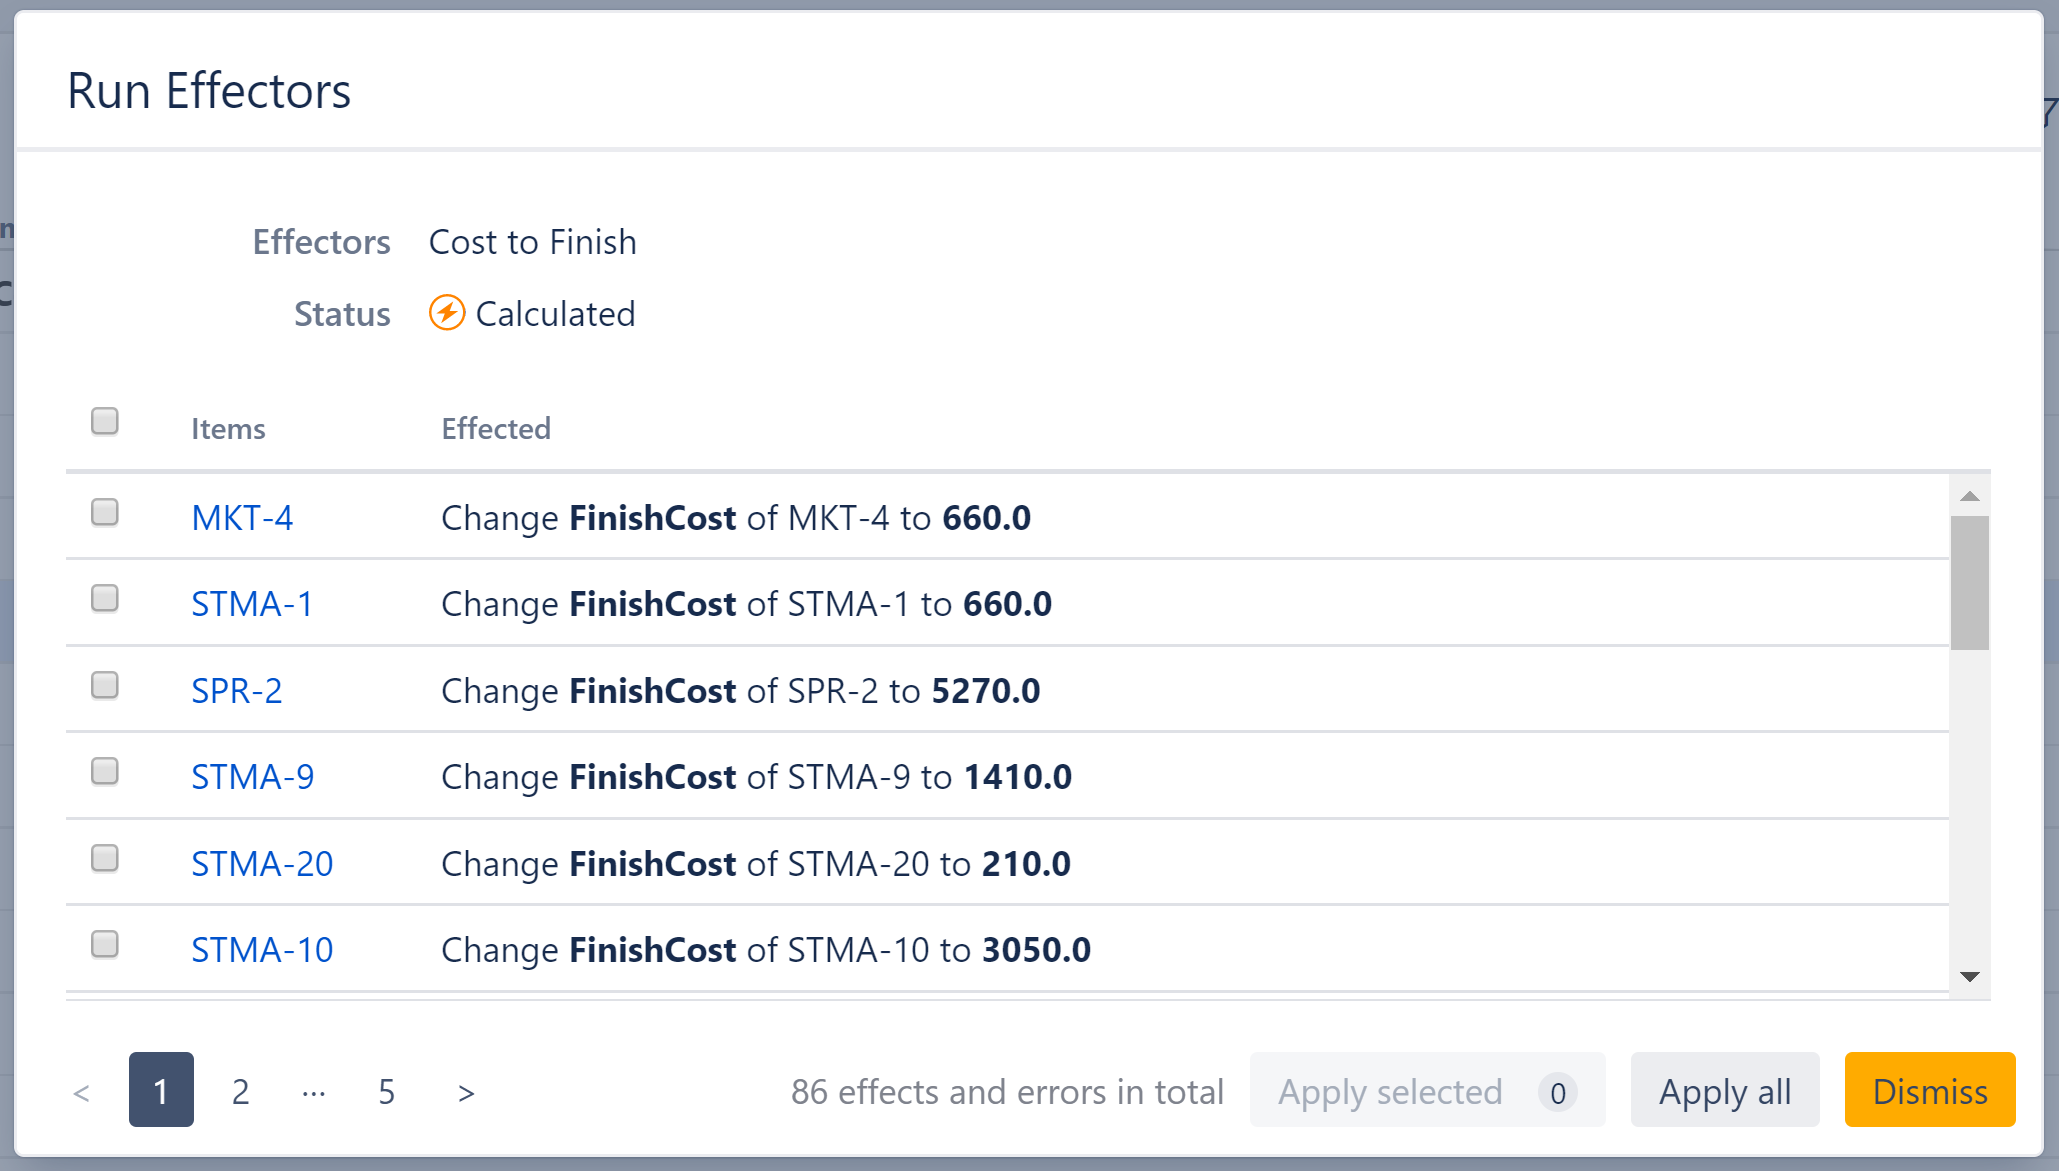2059x1171 pixels.
Task: Jump to page 5
Action: point(386,1091)
